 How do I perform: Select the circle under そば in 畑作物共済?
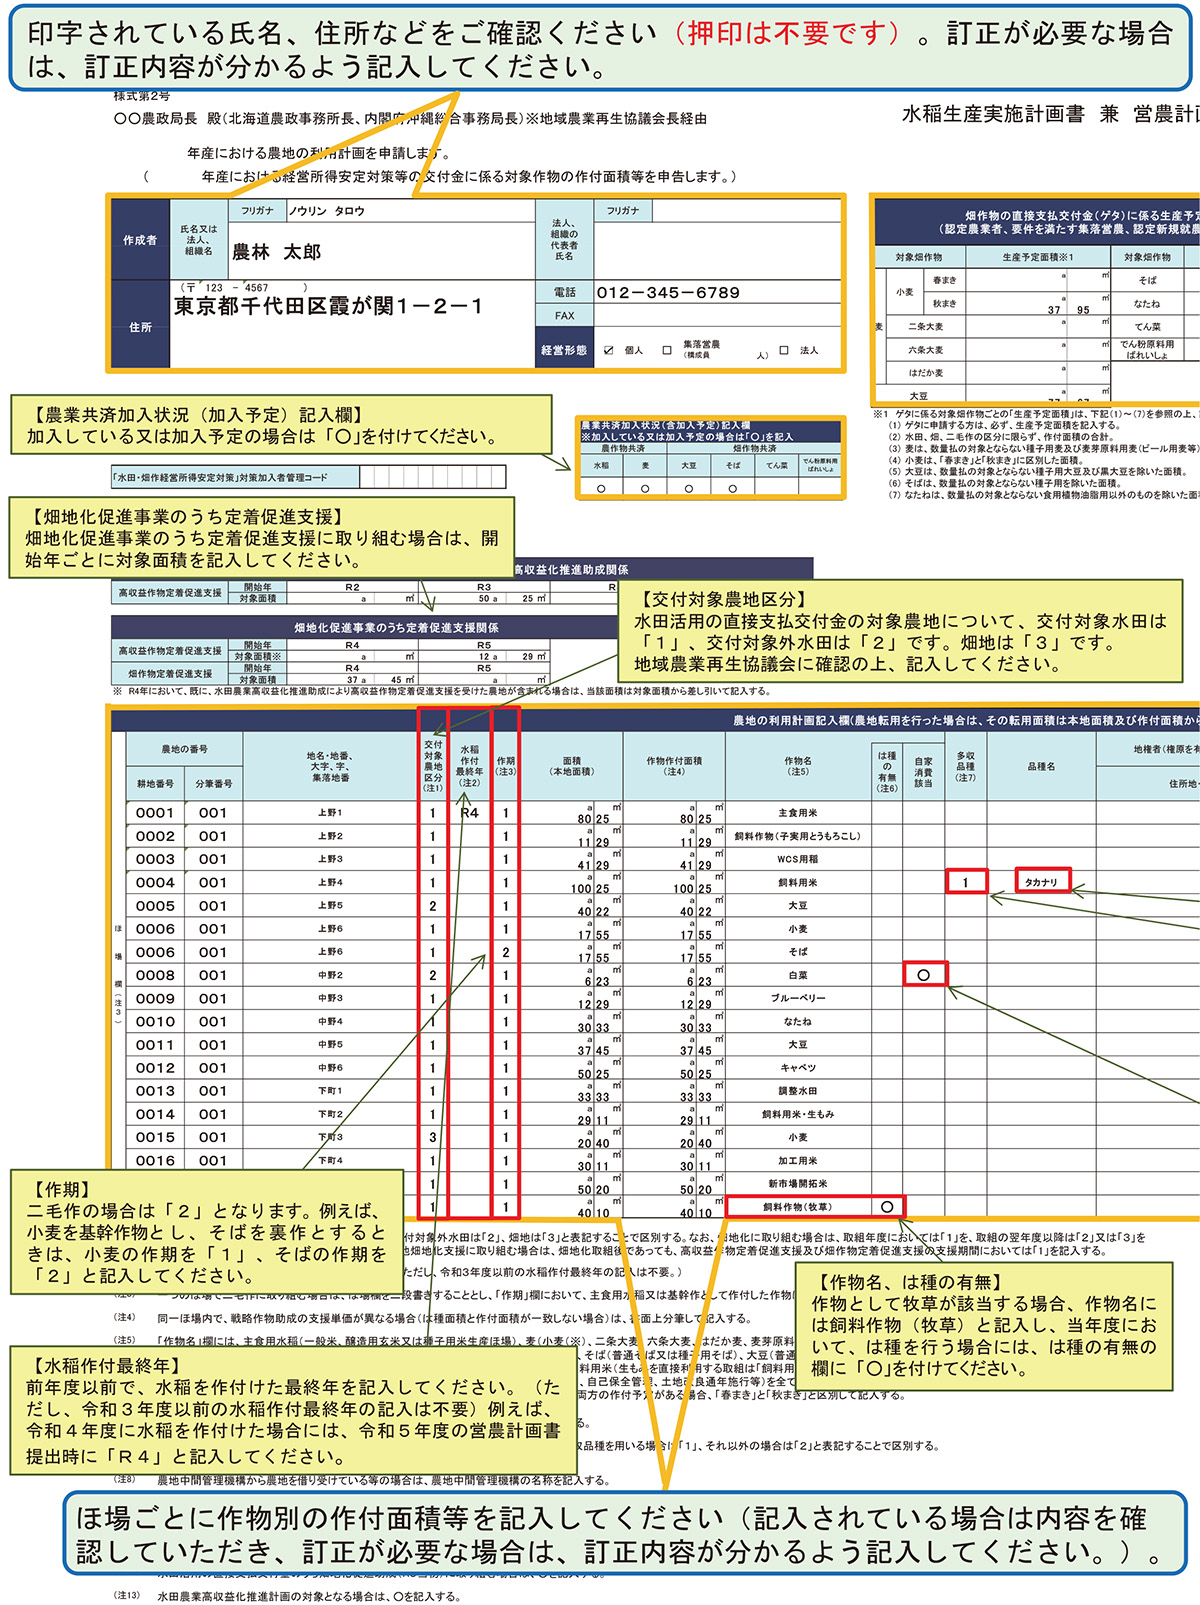[733, 488]
